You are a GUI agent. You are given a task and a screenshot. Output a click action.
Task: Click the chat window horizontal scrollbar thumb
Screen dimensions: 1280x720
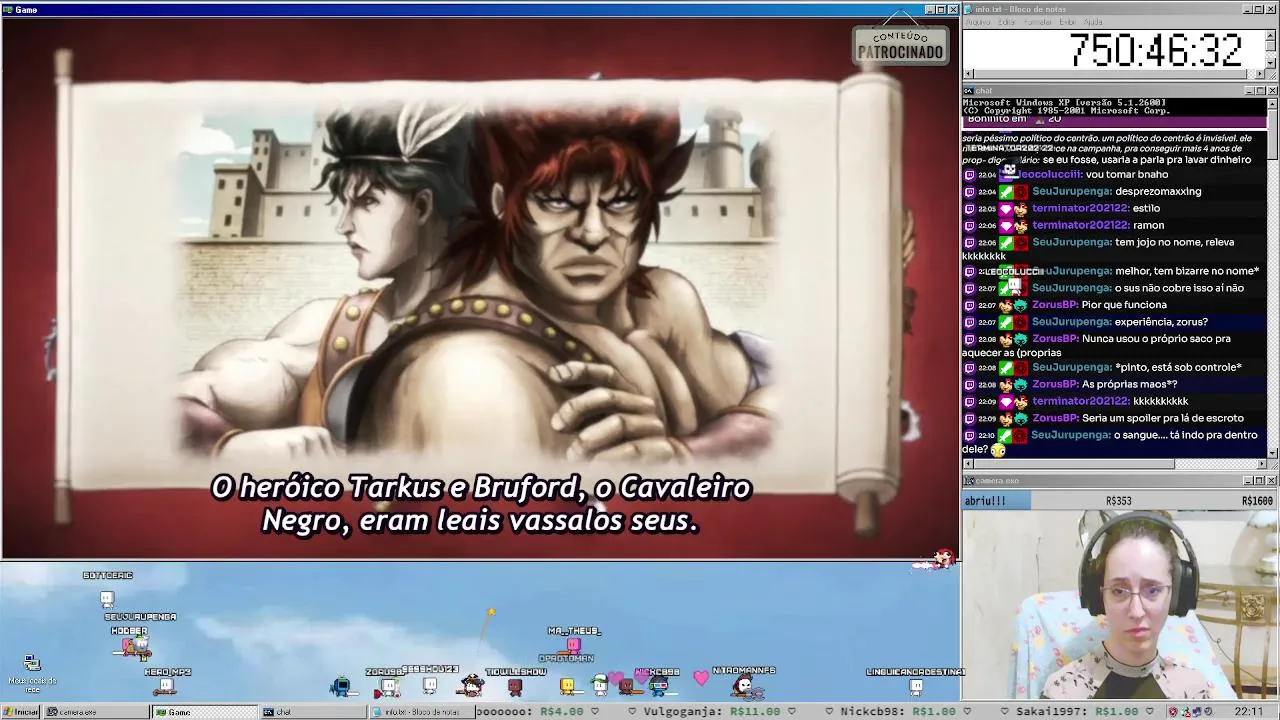coord(1073,463)
